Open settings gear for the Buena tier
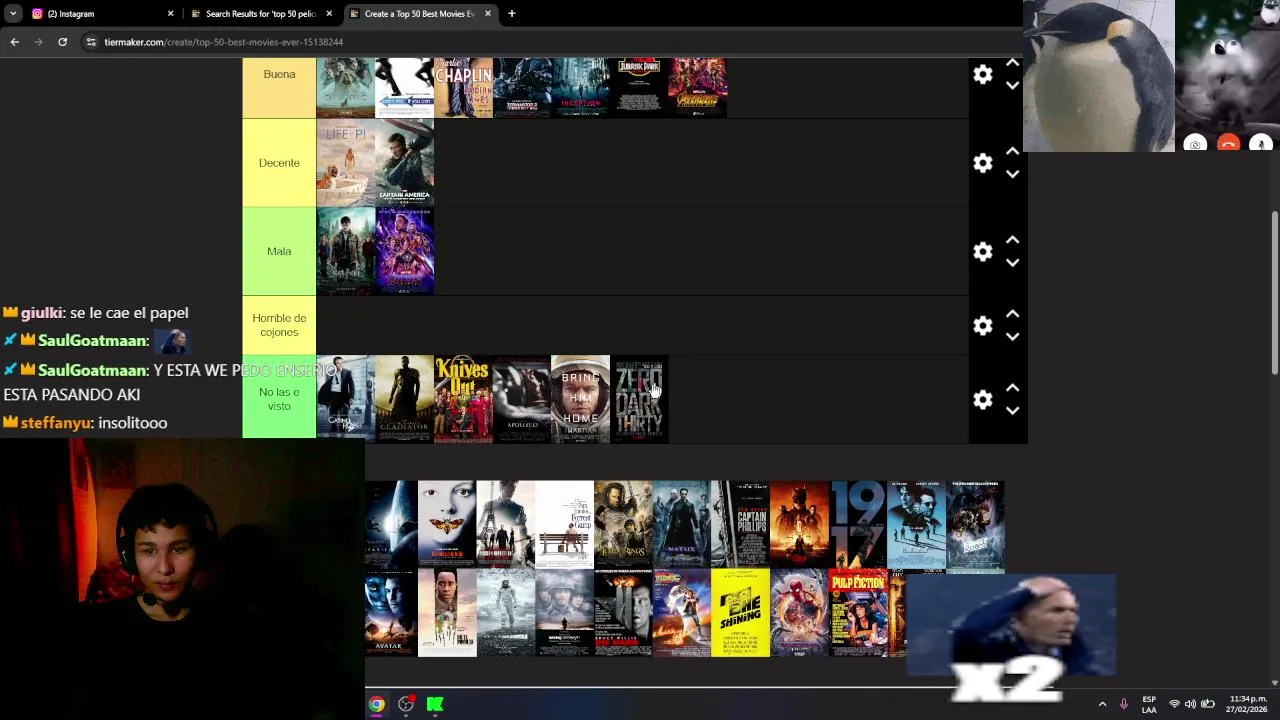Image resolution: width=1280 pixels, height=720 pixels. (x=983, y=75)
